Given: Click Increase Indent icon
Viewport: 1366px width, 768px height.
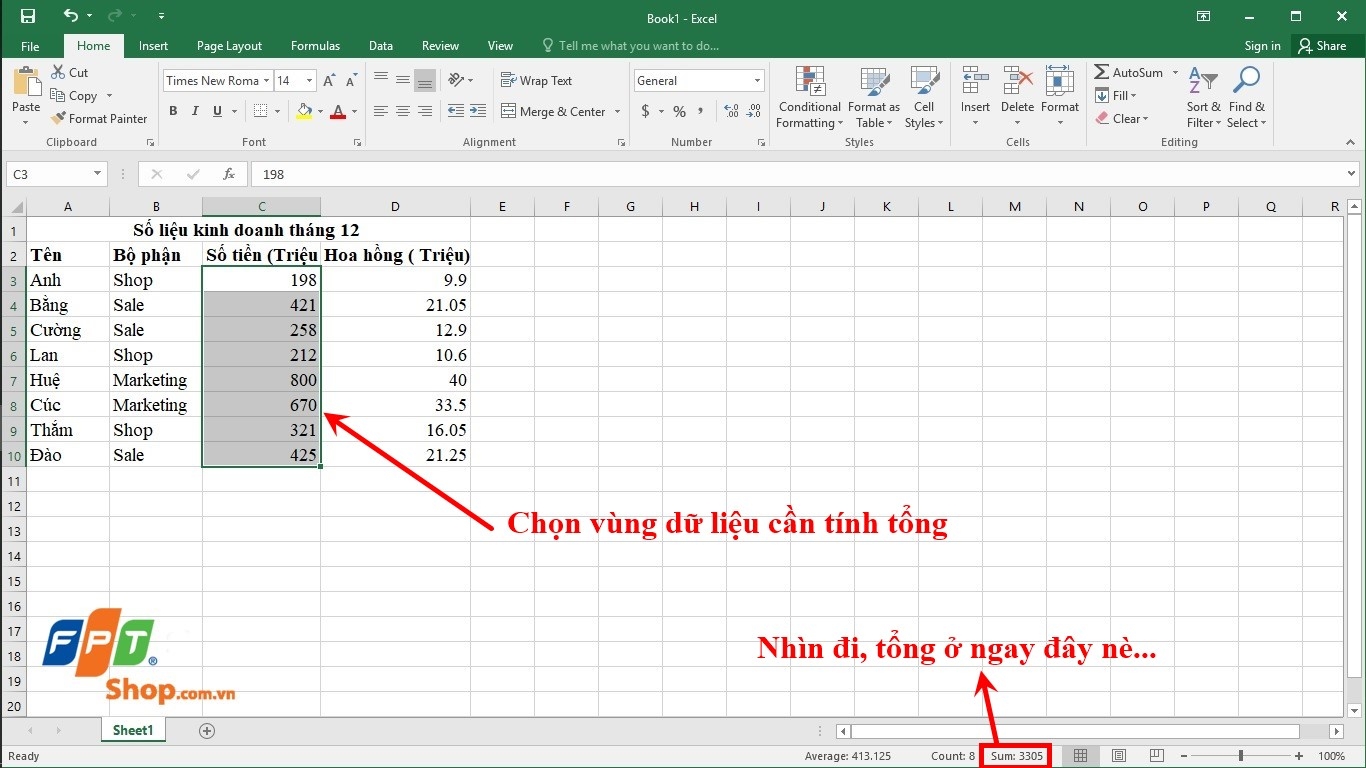Looking at the screenshot, I should click(x=478, y=111).
